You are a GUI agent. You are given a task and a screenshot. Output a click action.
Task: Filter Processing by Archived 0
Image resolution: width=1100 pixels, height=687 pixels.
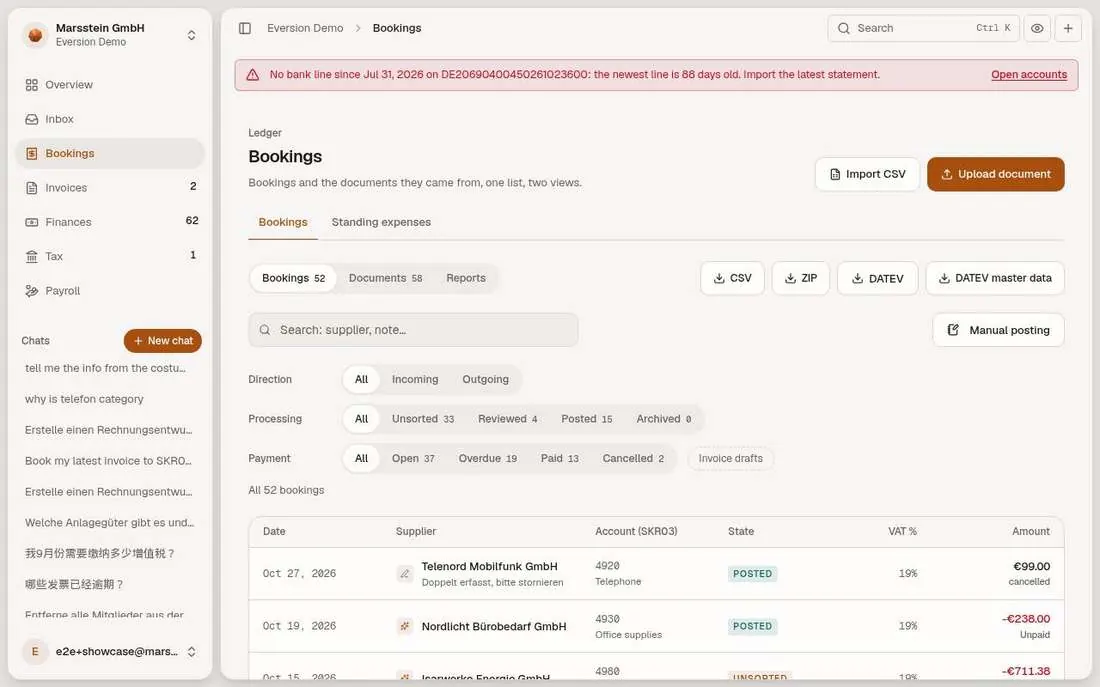pyautogui.click(x=664, y=419)
